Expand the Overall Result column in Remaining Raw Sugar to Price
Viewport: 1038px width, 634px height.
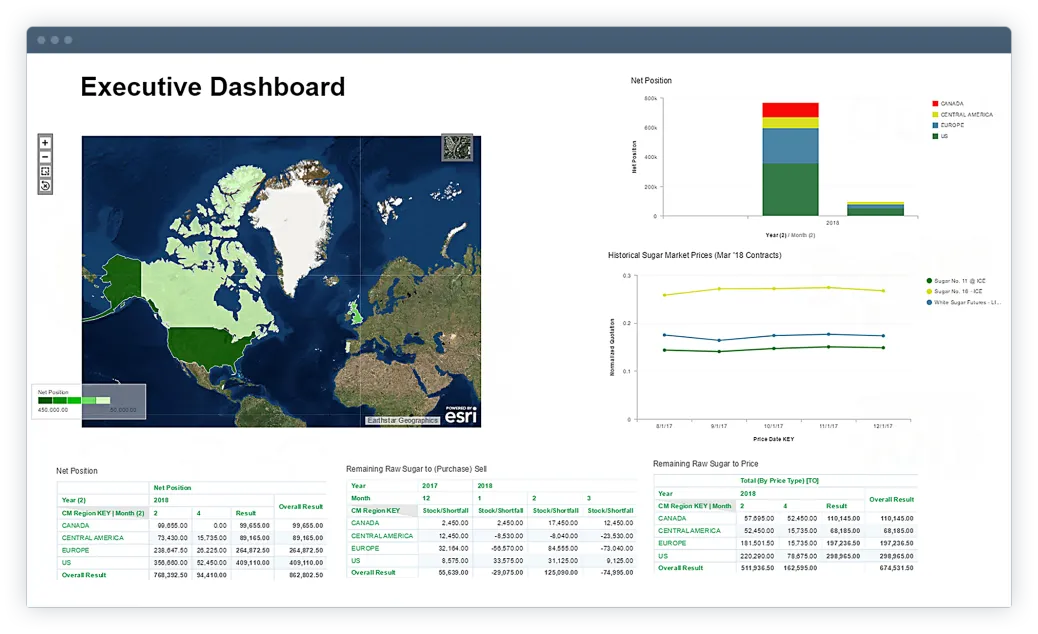pos(891,499)
